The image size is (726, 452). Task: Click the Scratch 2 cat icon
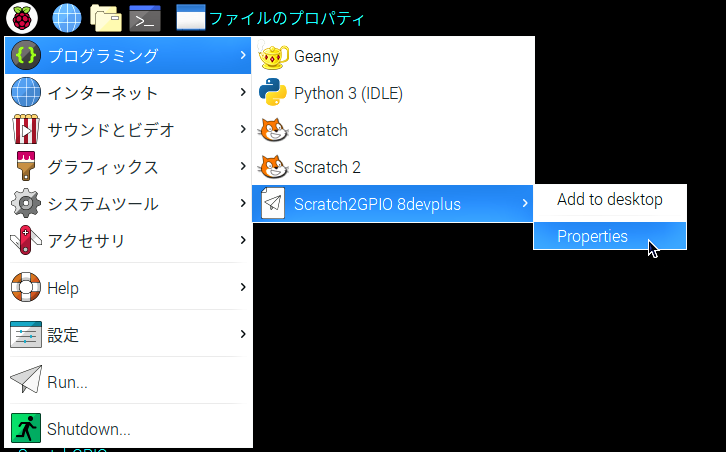[273, 167]
